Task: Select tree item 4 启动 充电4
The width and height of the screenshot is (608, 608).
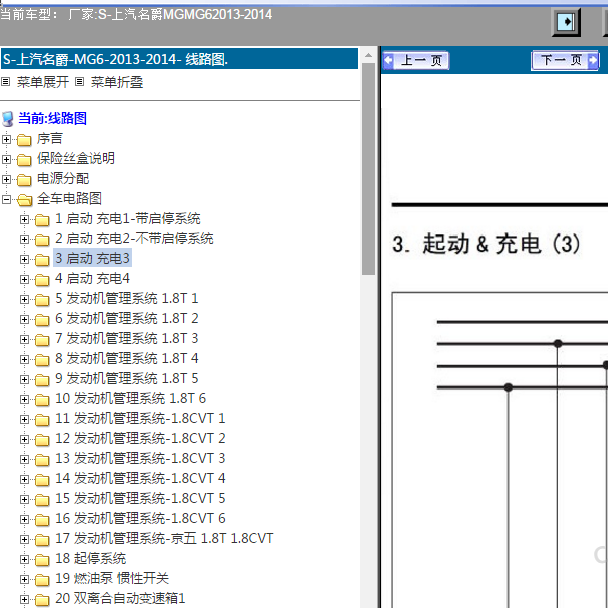Action: [x=92, y=278]
